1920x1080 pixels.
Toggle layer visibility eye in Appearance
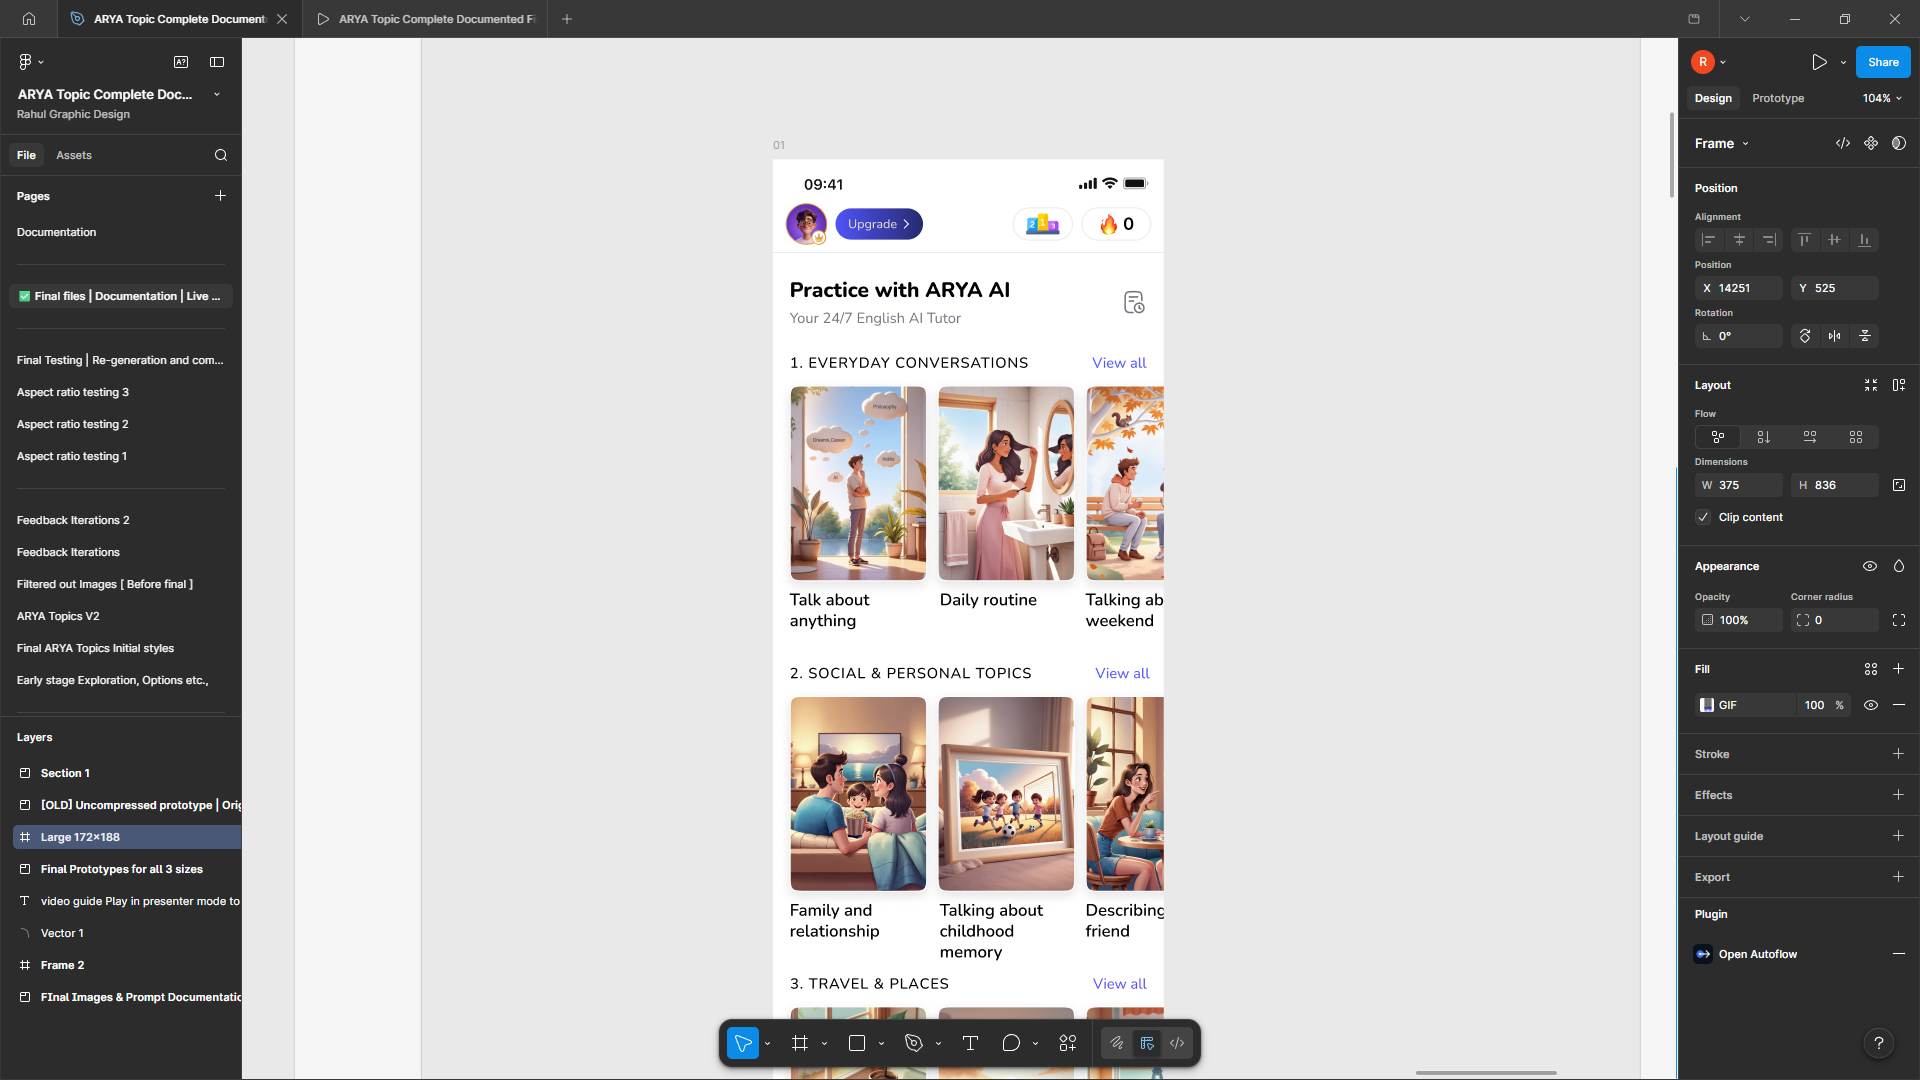(x=1870, y=566)
